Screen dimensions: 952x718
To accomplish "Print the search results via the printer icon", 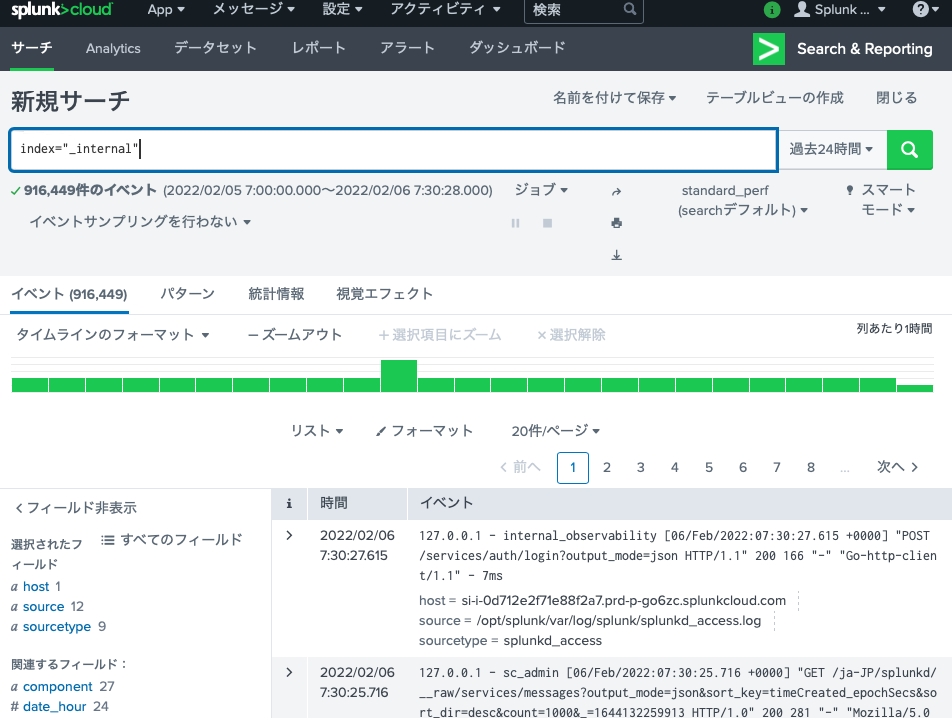I will coord(616,223).
